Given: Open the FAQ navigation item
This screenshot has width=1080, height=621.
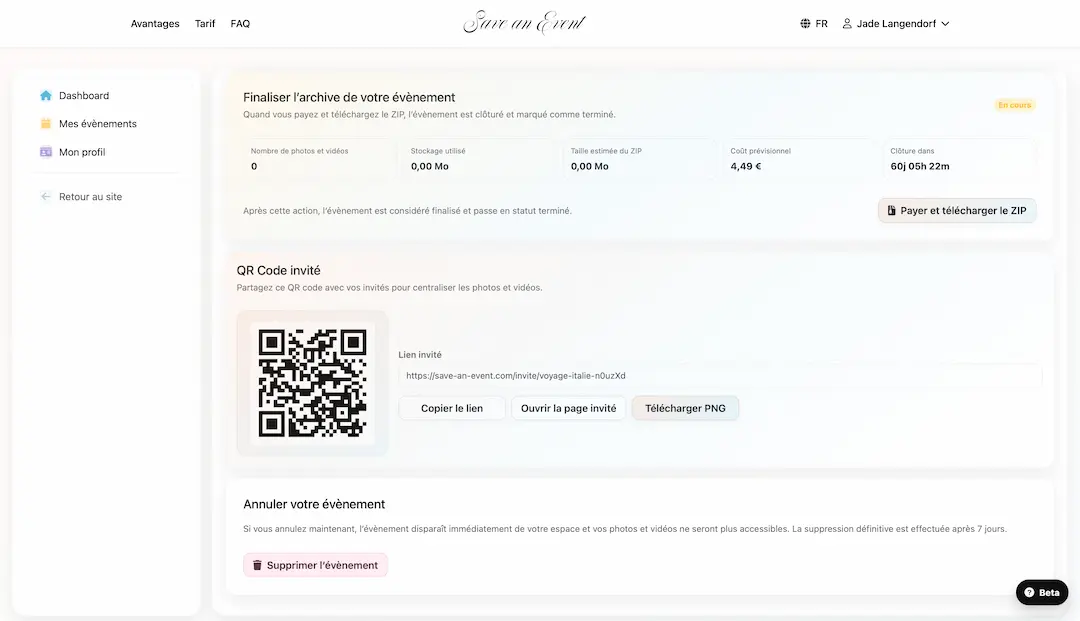Looking at the screenshot, I should [240, 23].
